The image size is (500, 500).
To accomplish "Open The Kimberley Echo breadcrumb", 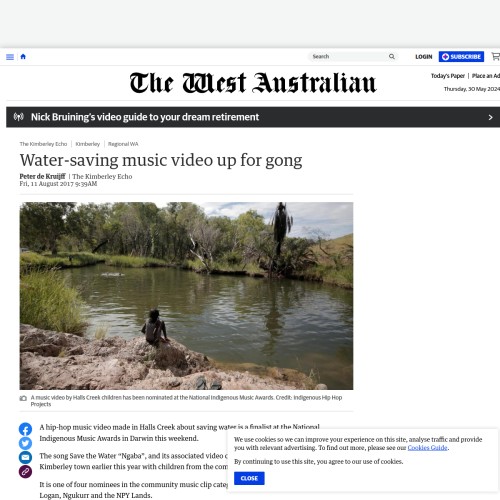I will coord(43,144).
